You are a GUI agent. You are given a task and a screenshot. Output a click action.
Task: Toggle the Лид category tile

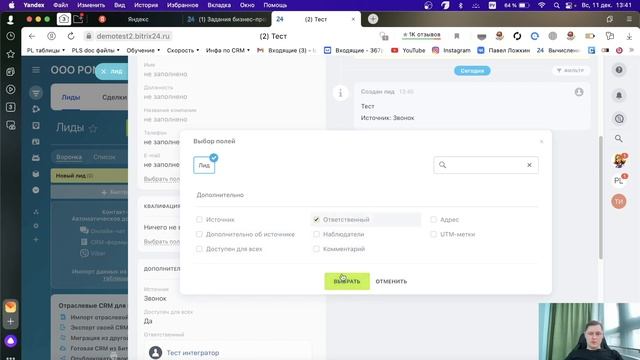point(204,165)
